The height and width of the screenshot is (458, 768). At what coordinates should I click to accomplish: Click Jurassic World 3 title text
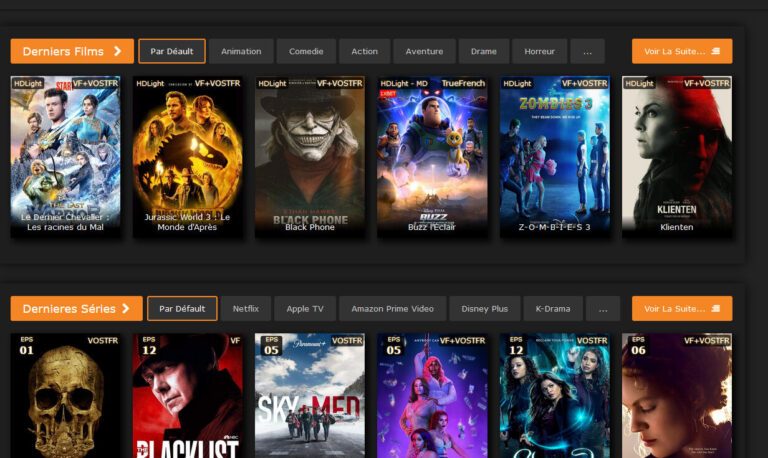[187, 222]
